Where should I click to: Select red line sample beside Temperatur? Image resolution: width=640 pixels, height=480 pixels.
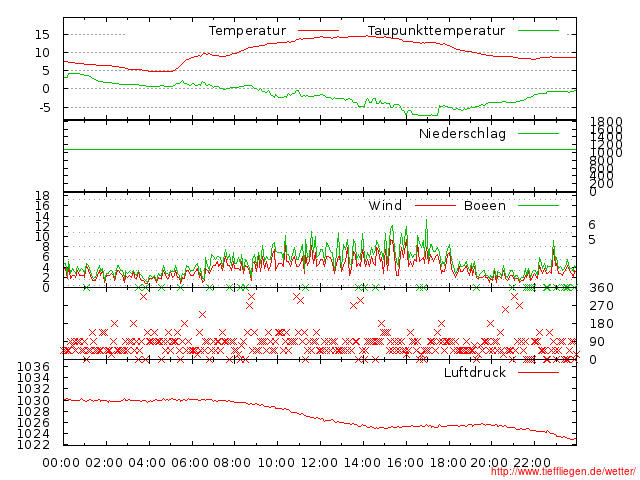coord(318,31)
